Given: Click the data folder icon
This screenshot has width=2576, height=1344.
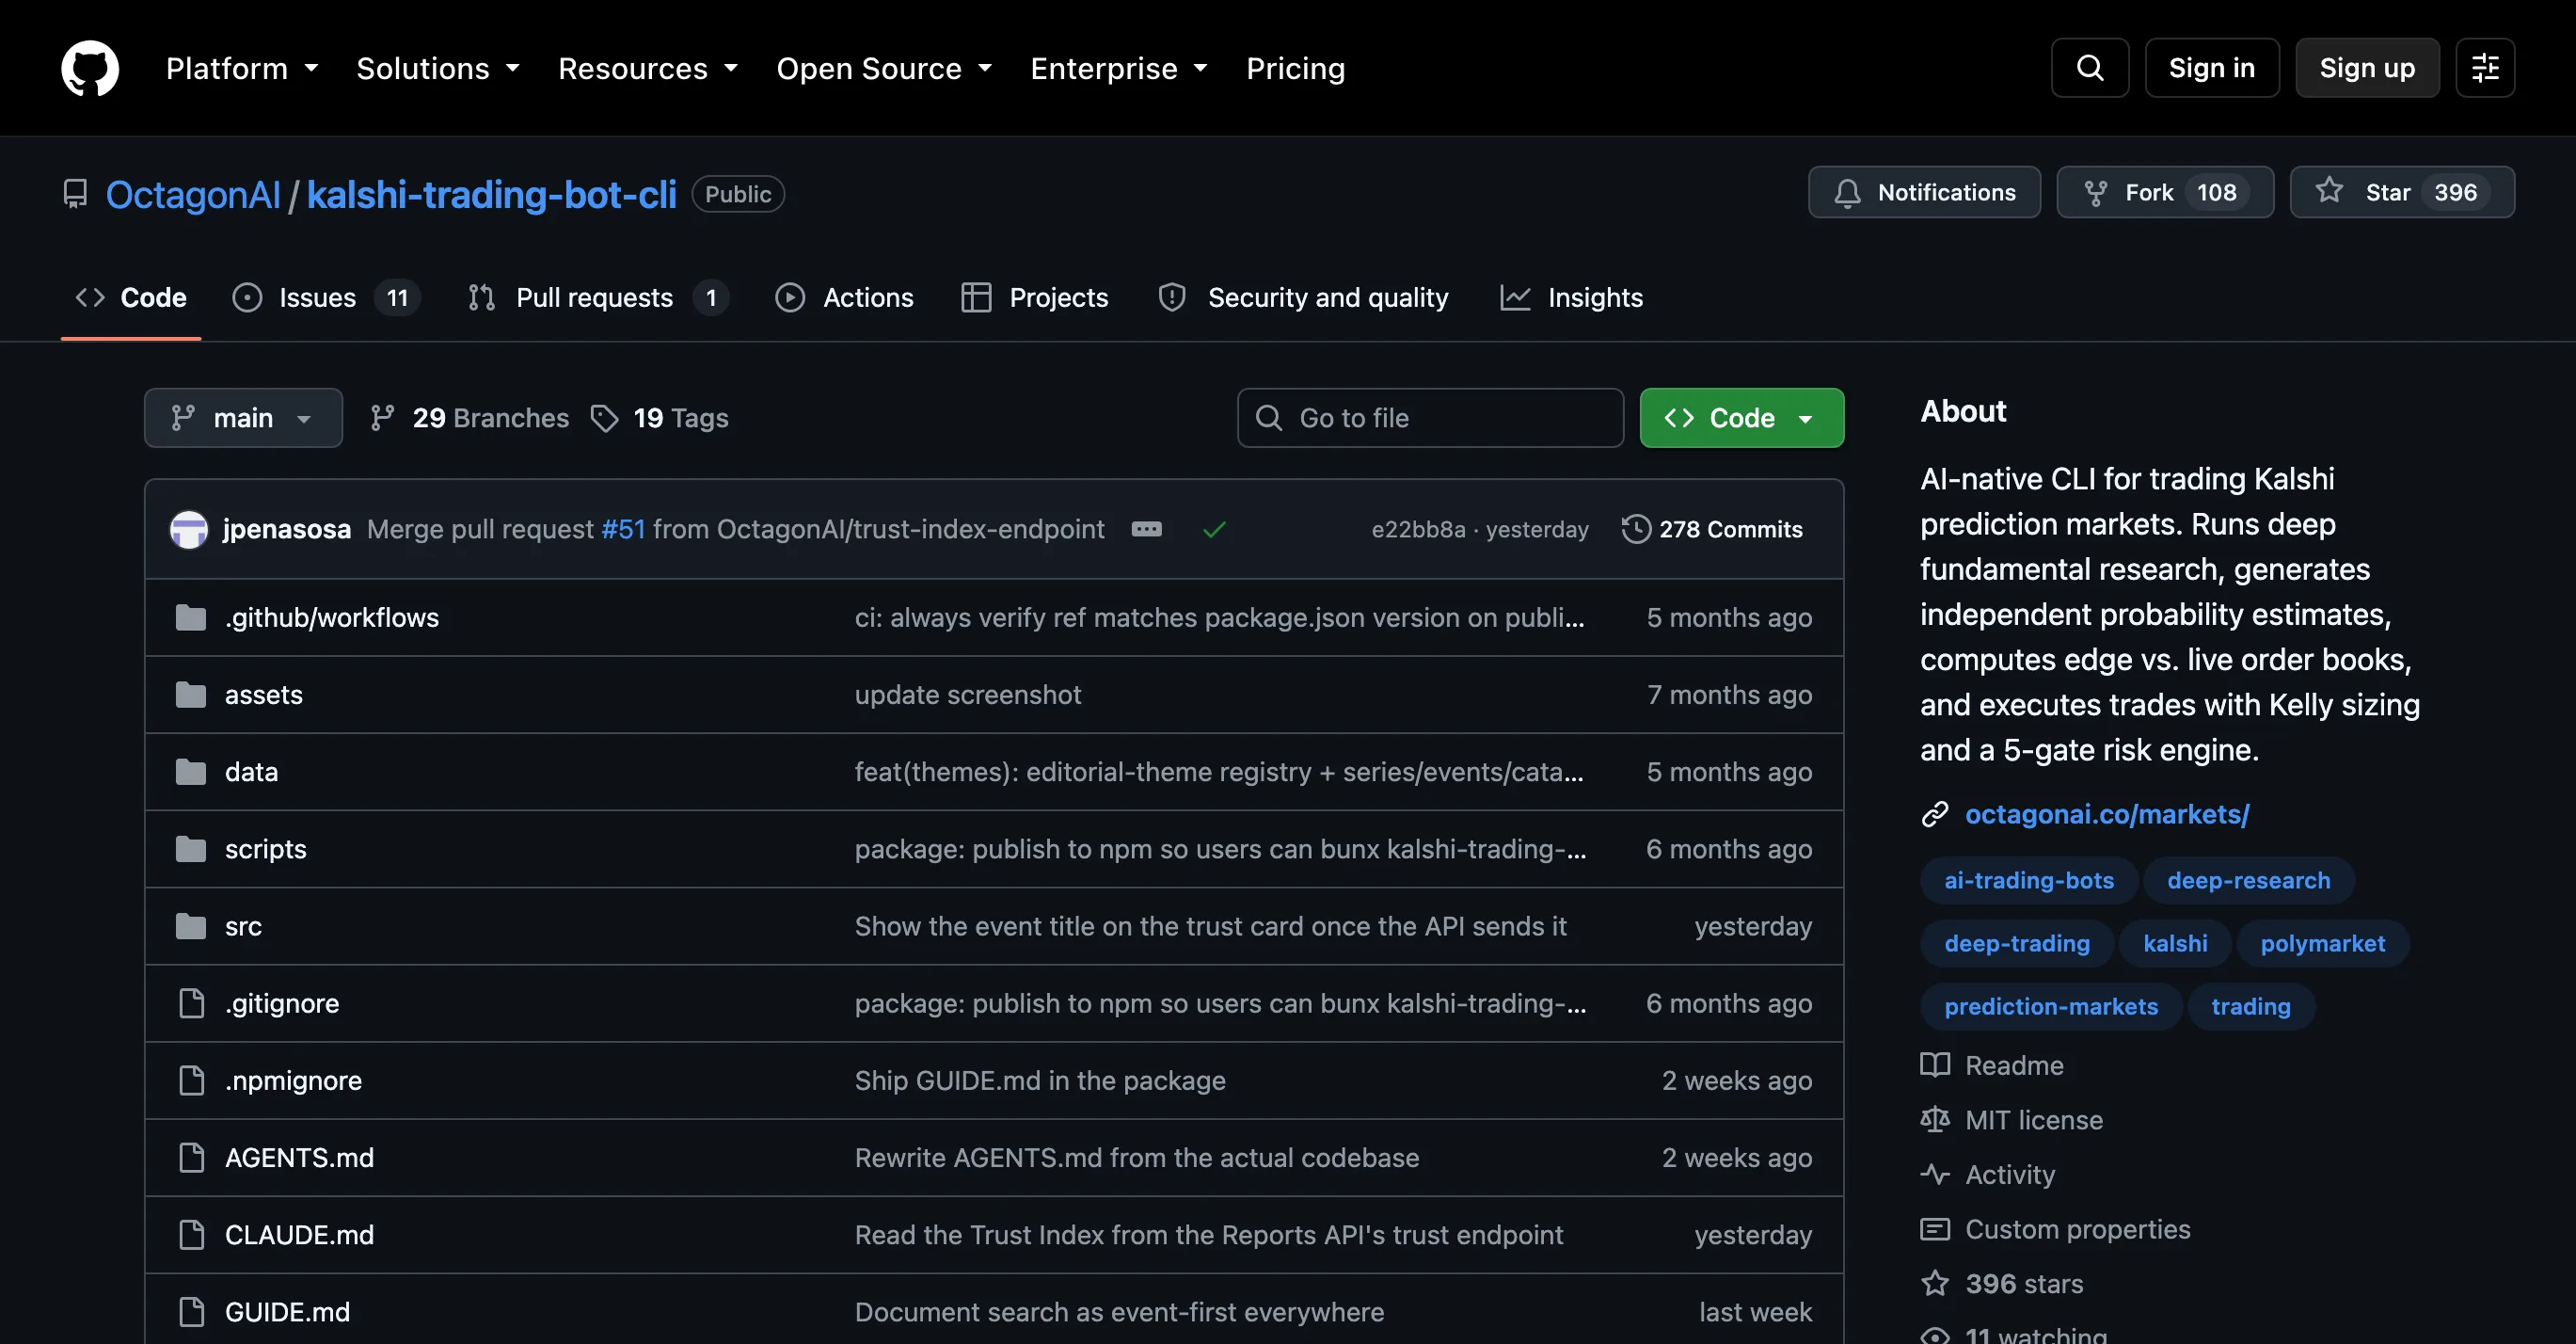Looking at the screenshot, I should [x=190, y=771].
